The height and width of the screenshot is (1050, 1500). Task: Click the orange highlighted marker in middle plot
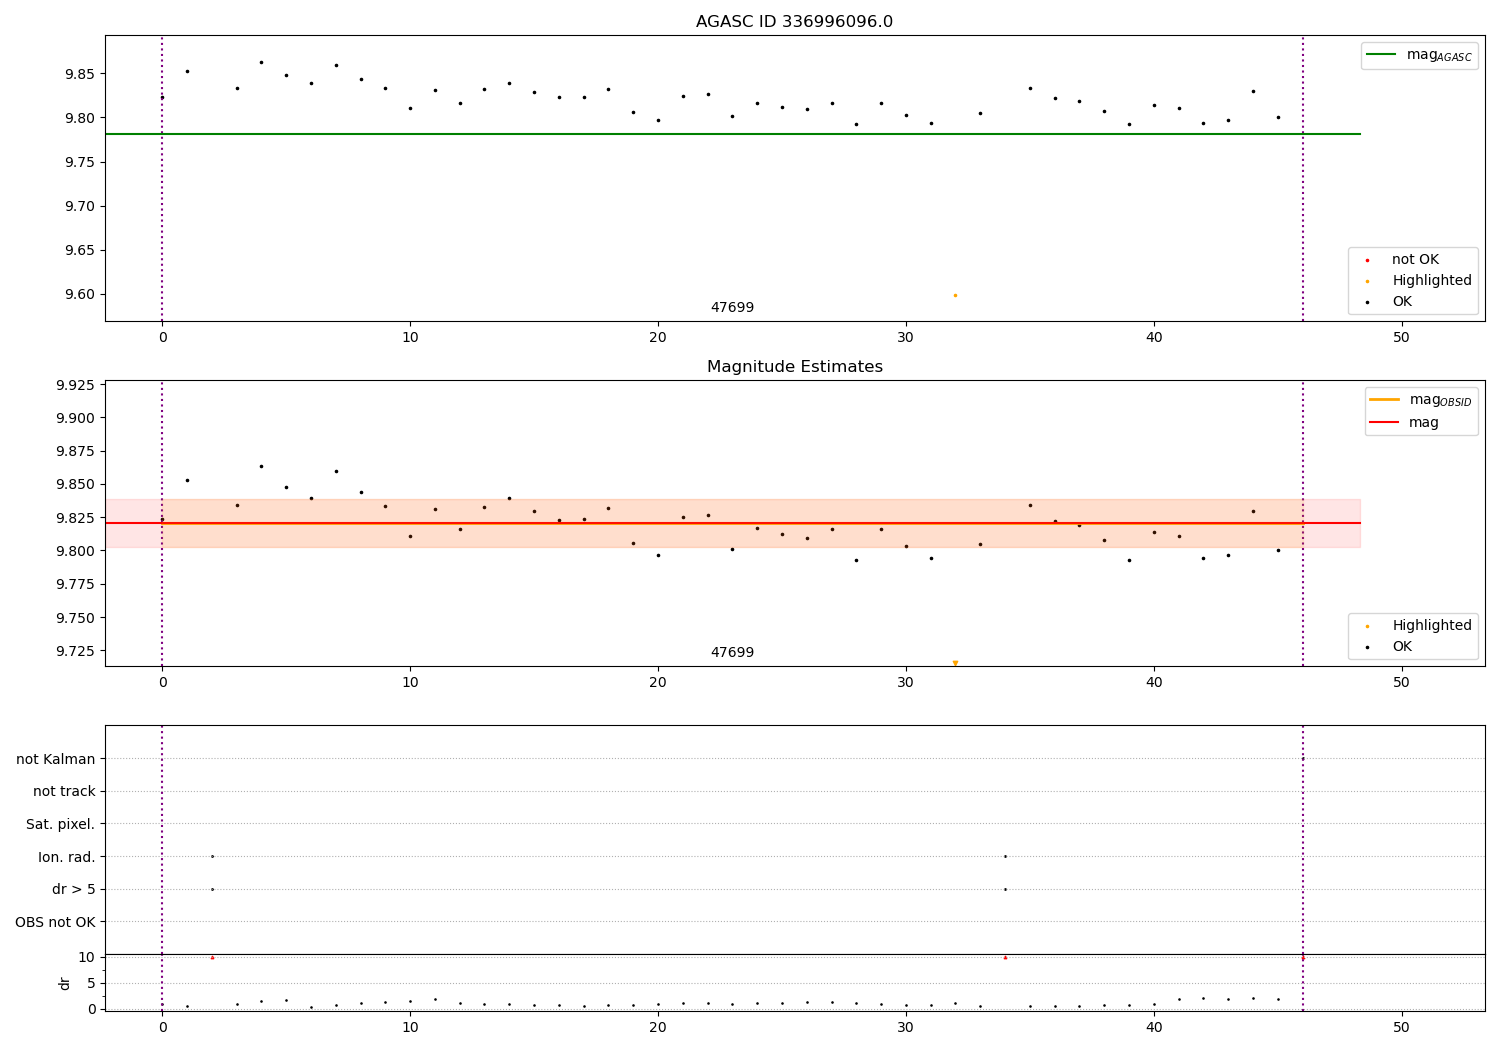(x=955, y=663)
